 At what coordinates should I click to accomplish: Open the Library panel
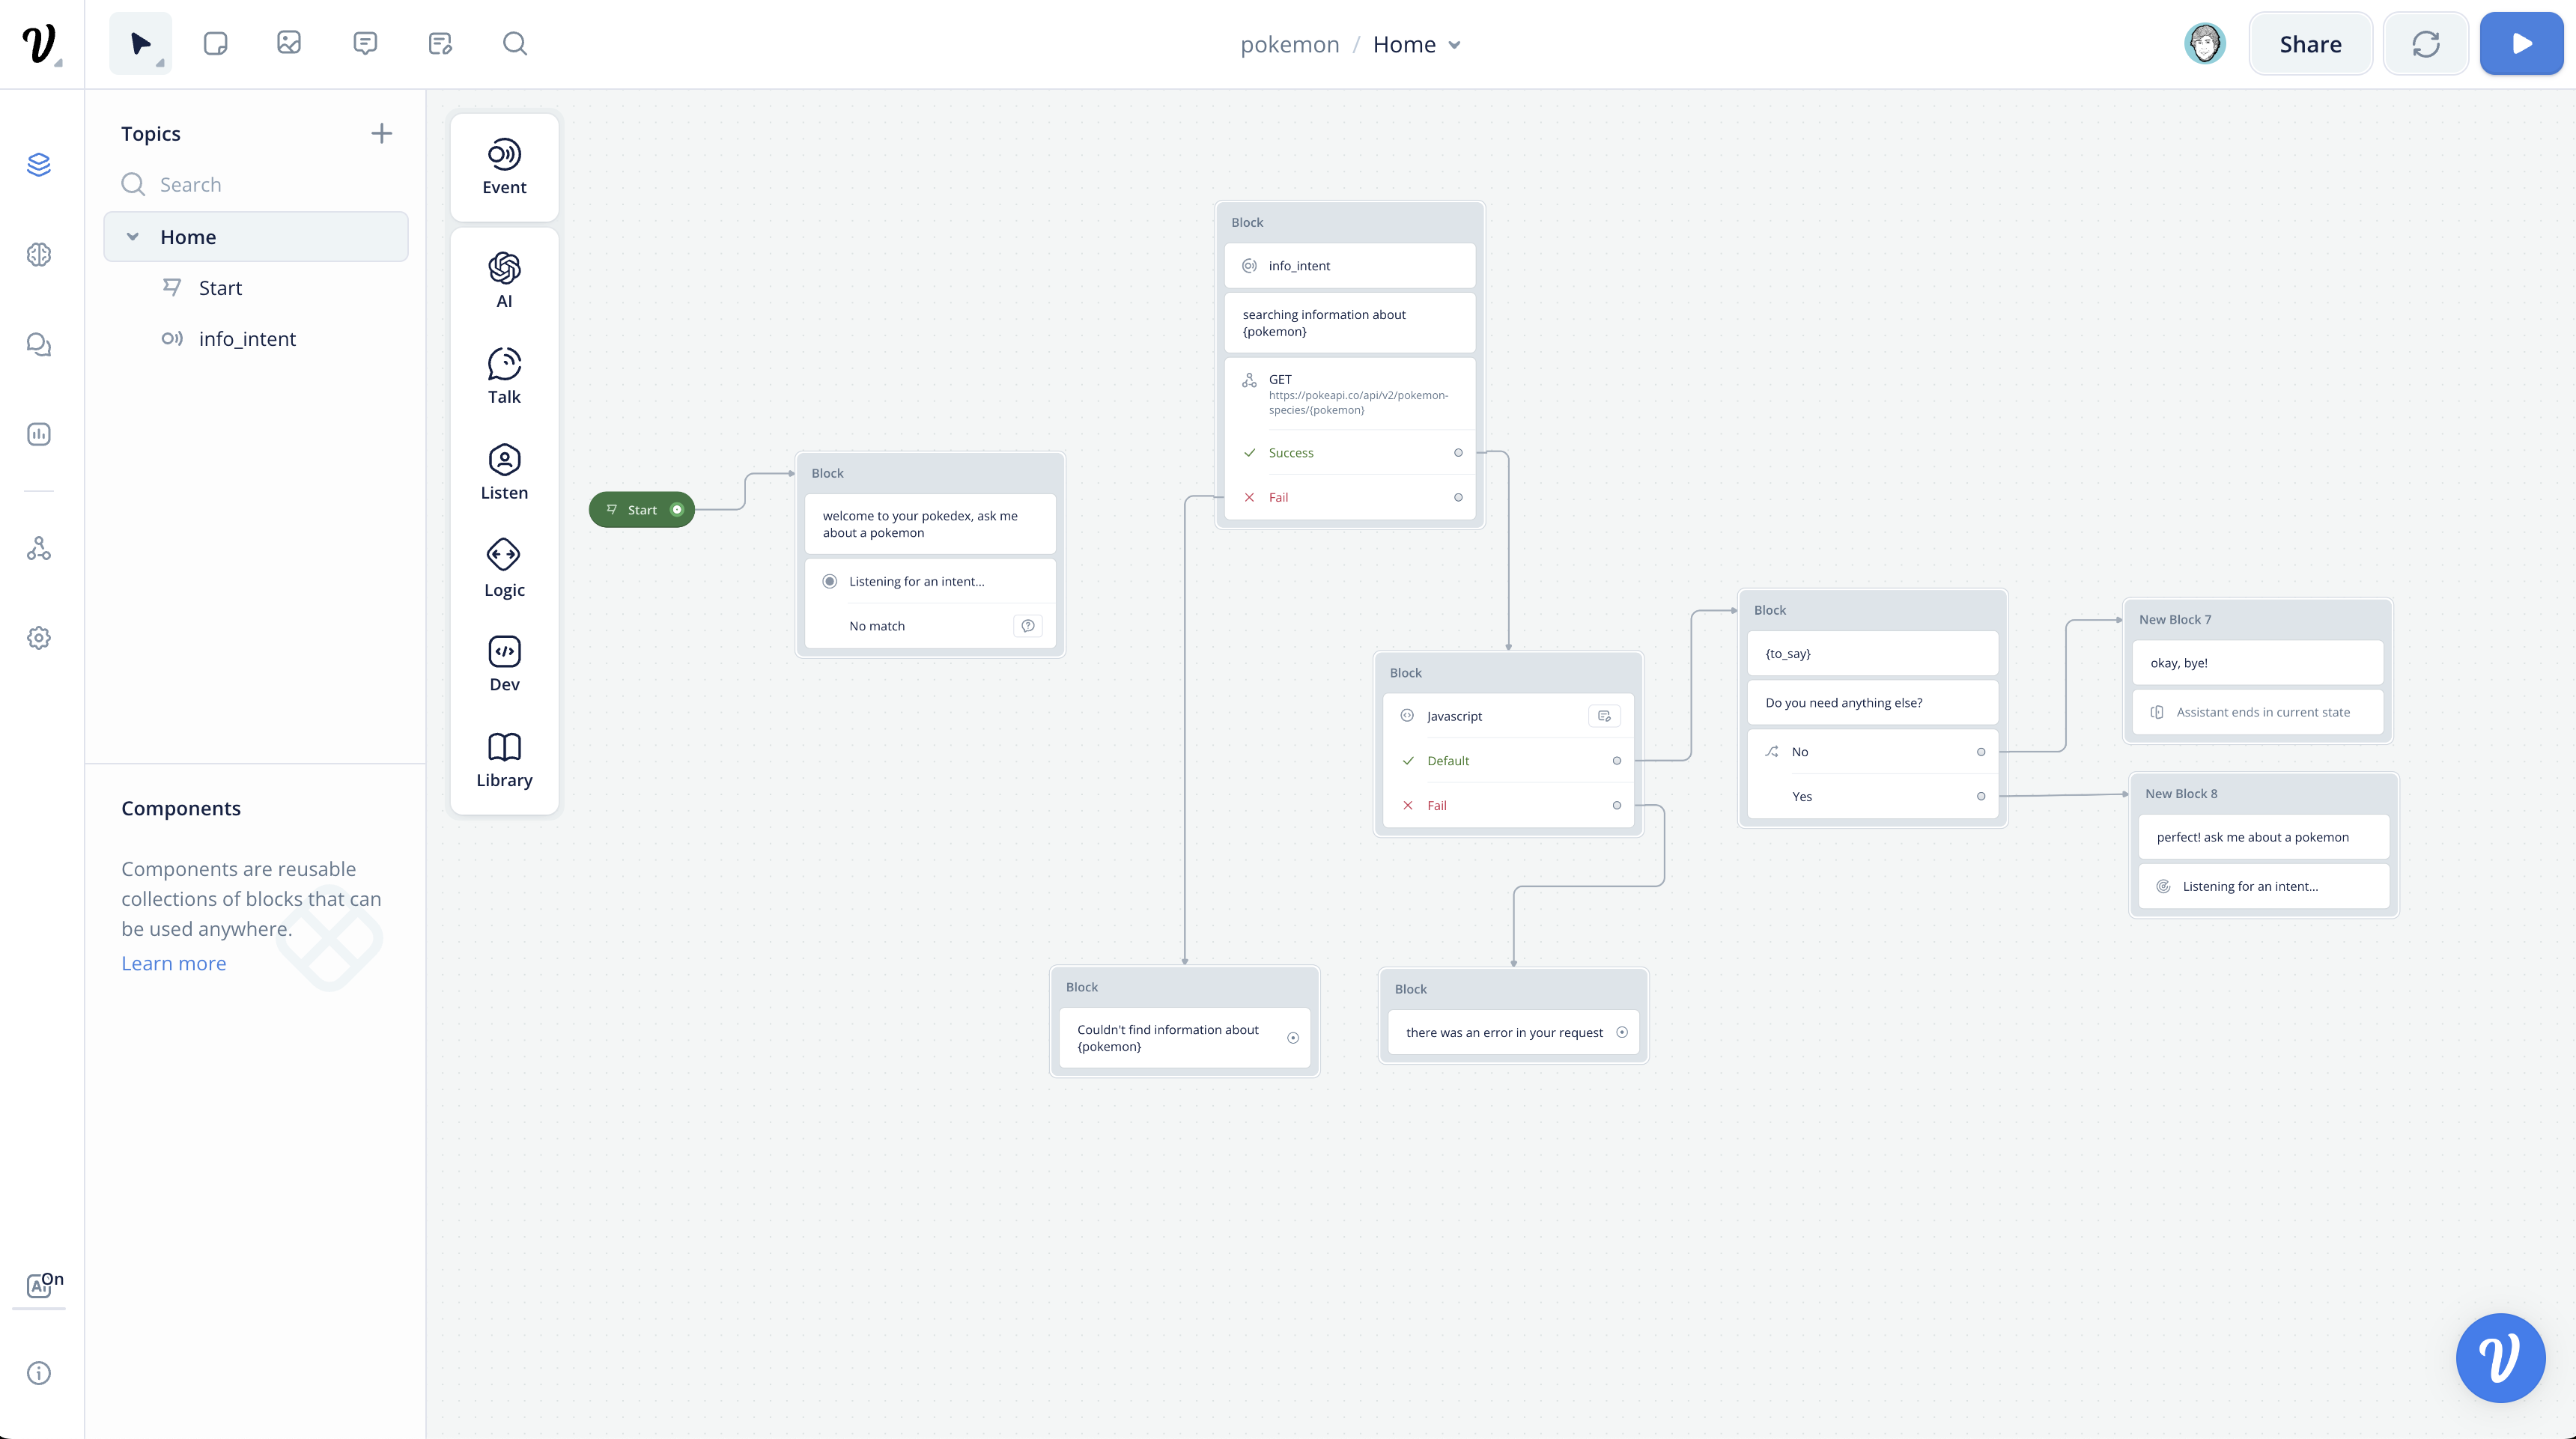(x=504, y=760)
